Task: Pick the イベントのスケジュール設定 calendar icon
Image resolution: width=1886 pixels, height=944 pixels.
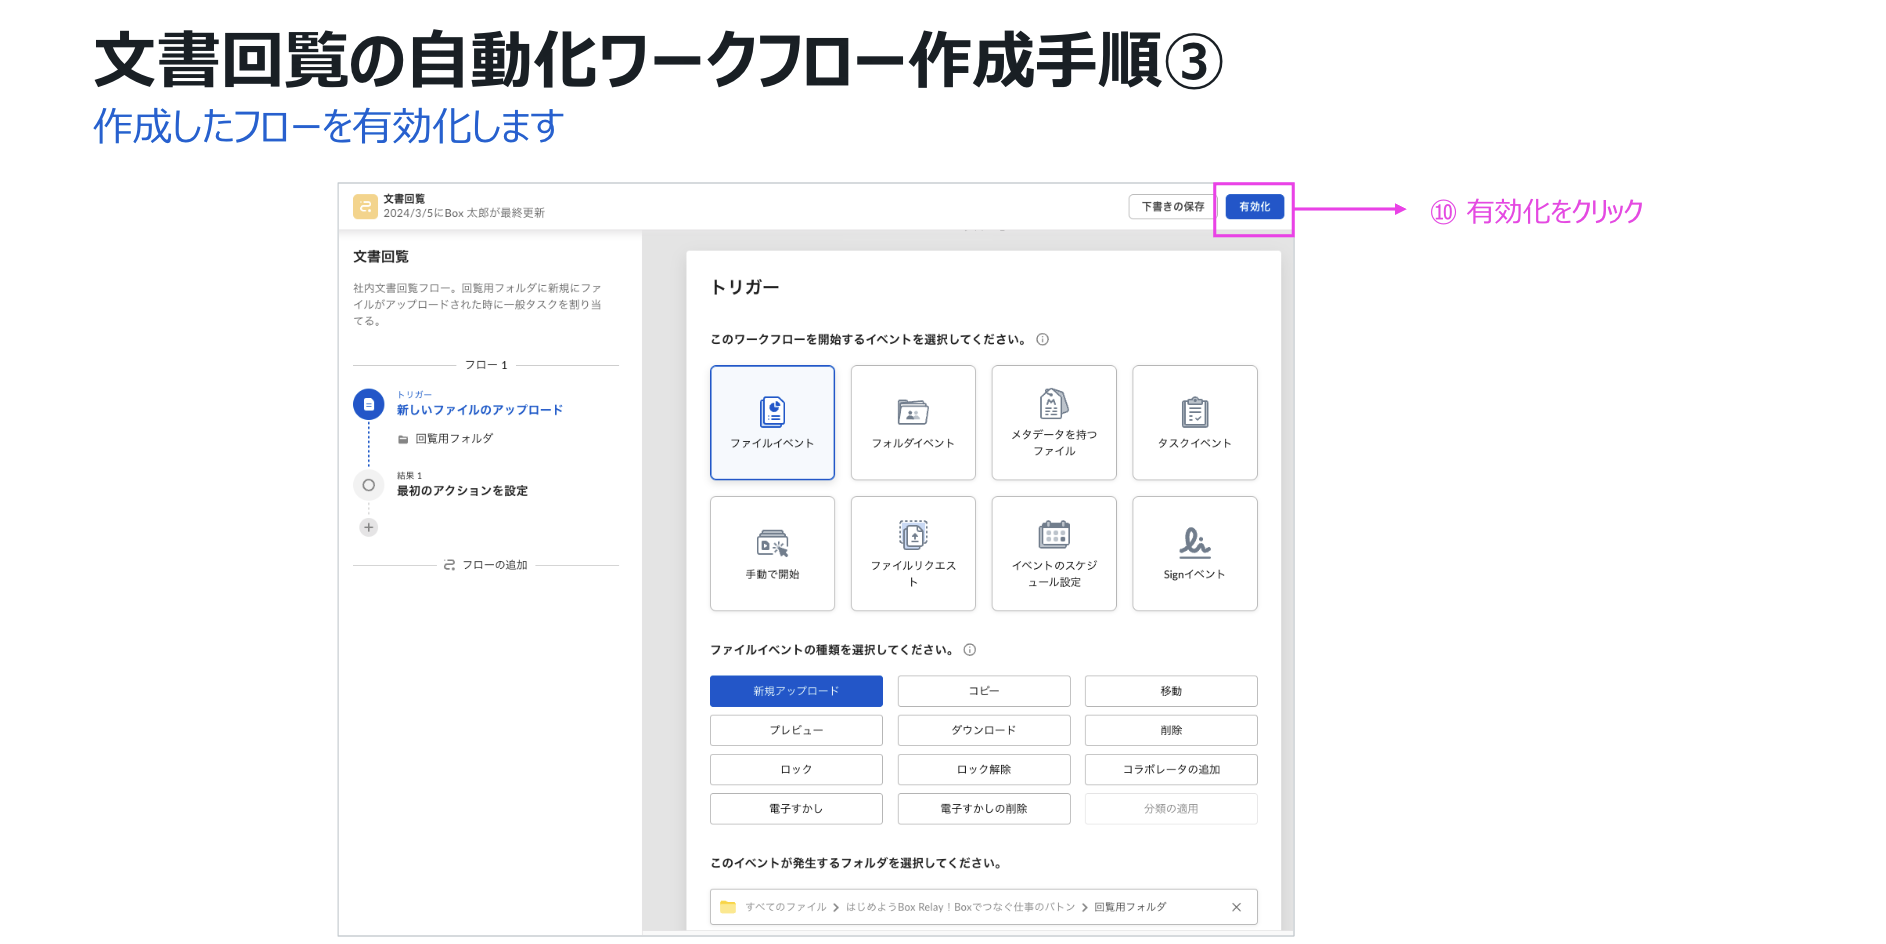Action: 1054,535
